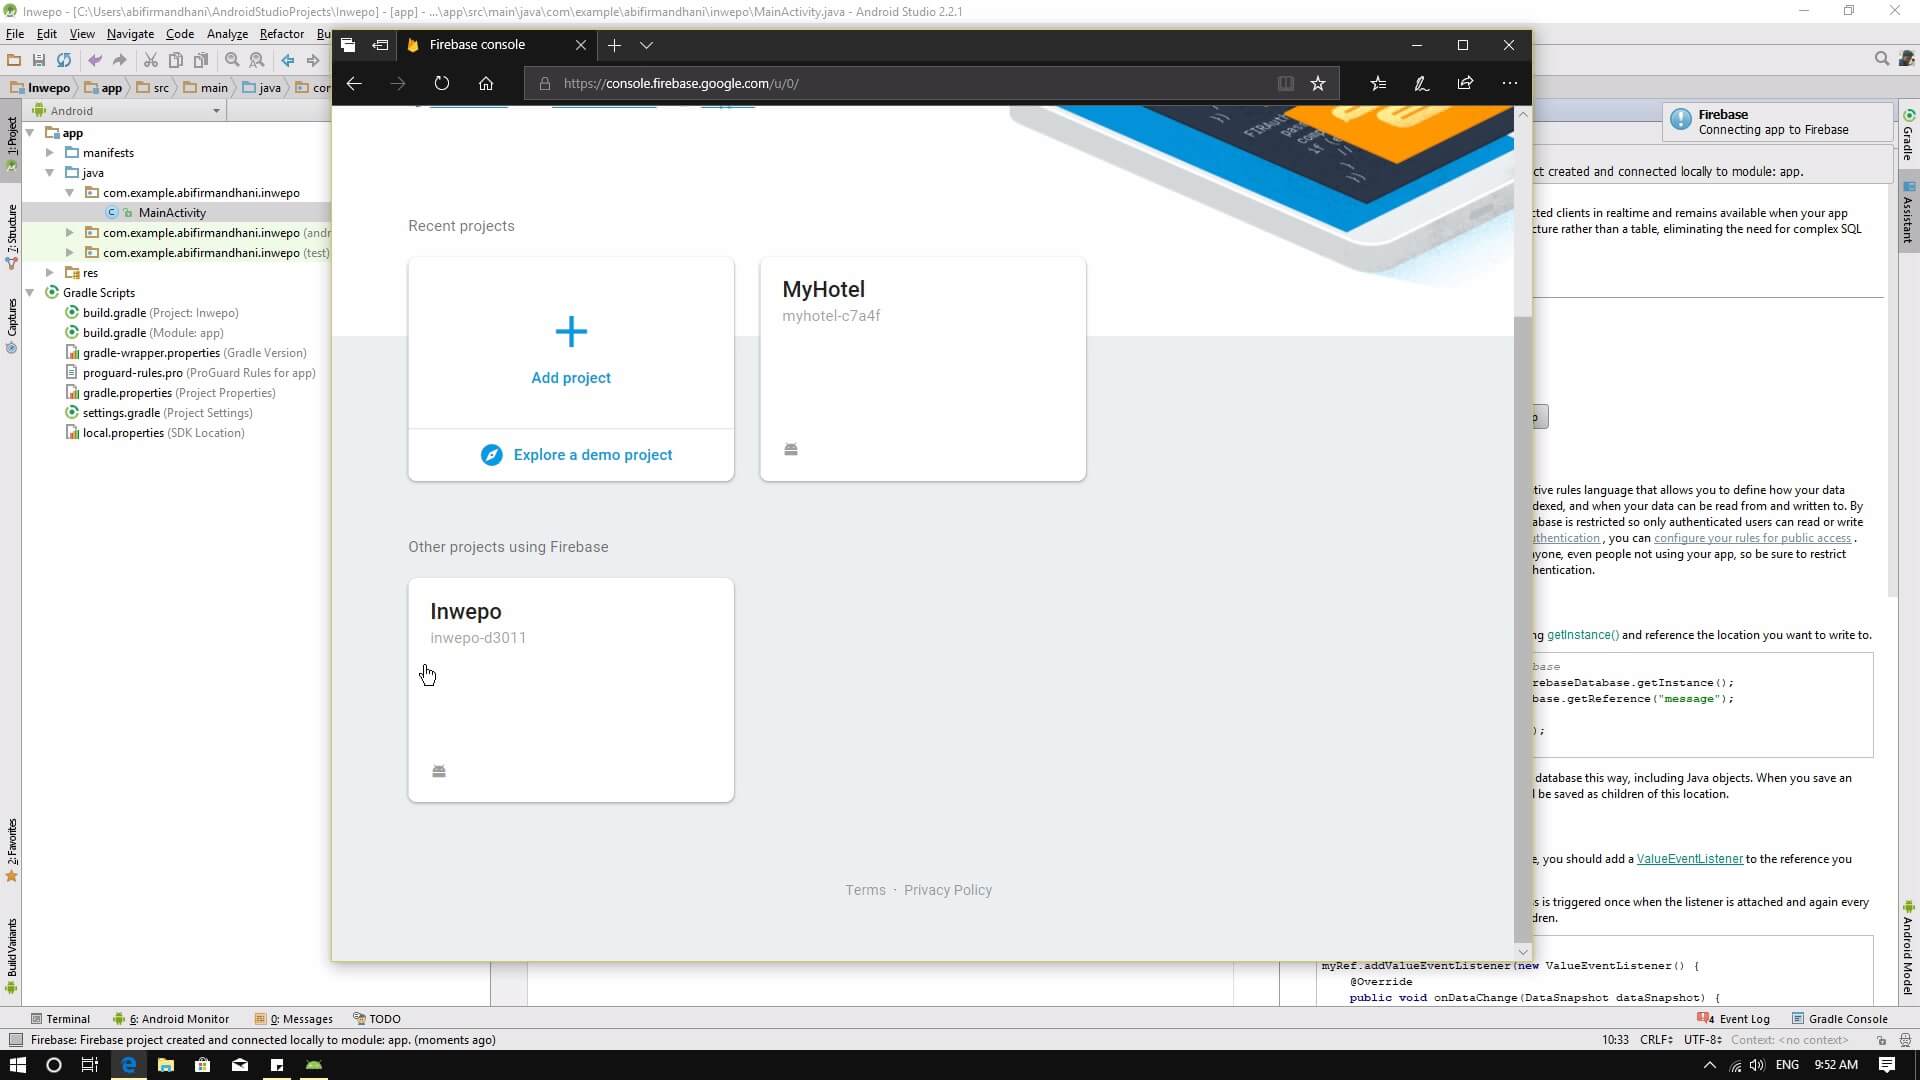Add page to favorites with star icon
1920x1080 pixels.
click(1318, 84)
